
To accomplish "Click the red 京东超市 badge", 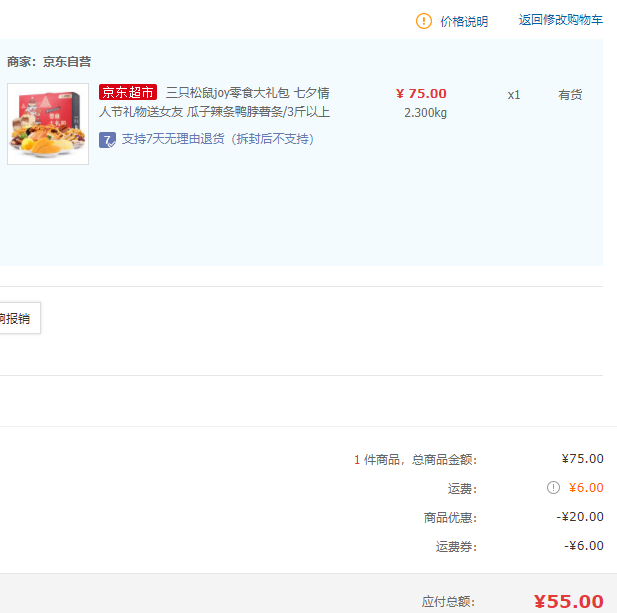I will pyautogui.click(x=128, y=92).
